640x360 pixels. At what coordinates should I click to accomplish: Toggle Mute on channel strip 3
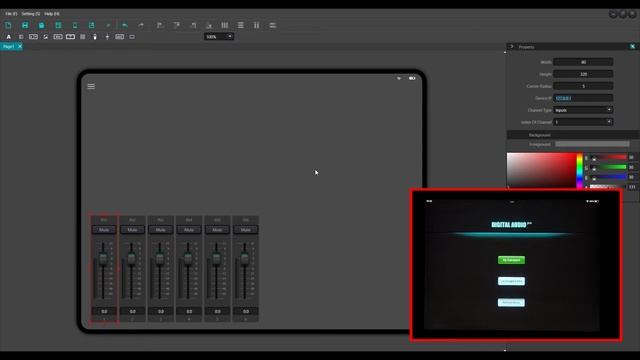point(160,230)
